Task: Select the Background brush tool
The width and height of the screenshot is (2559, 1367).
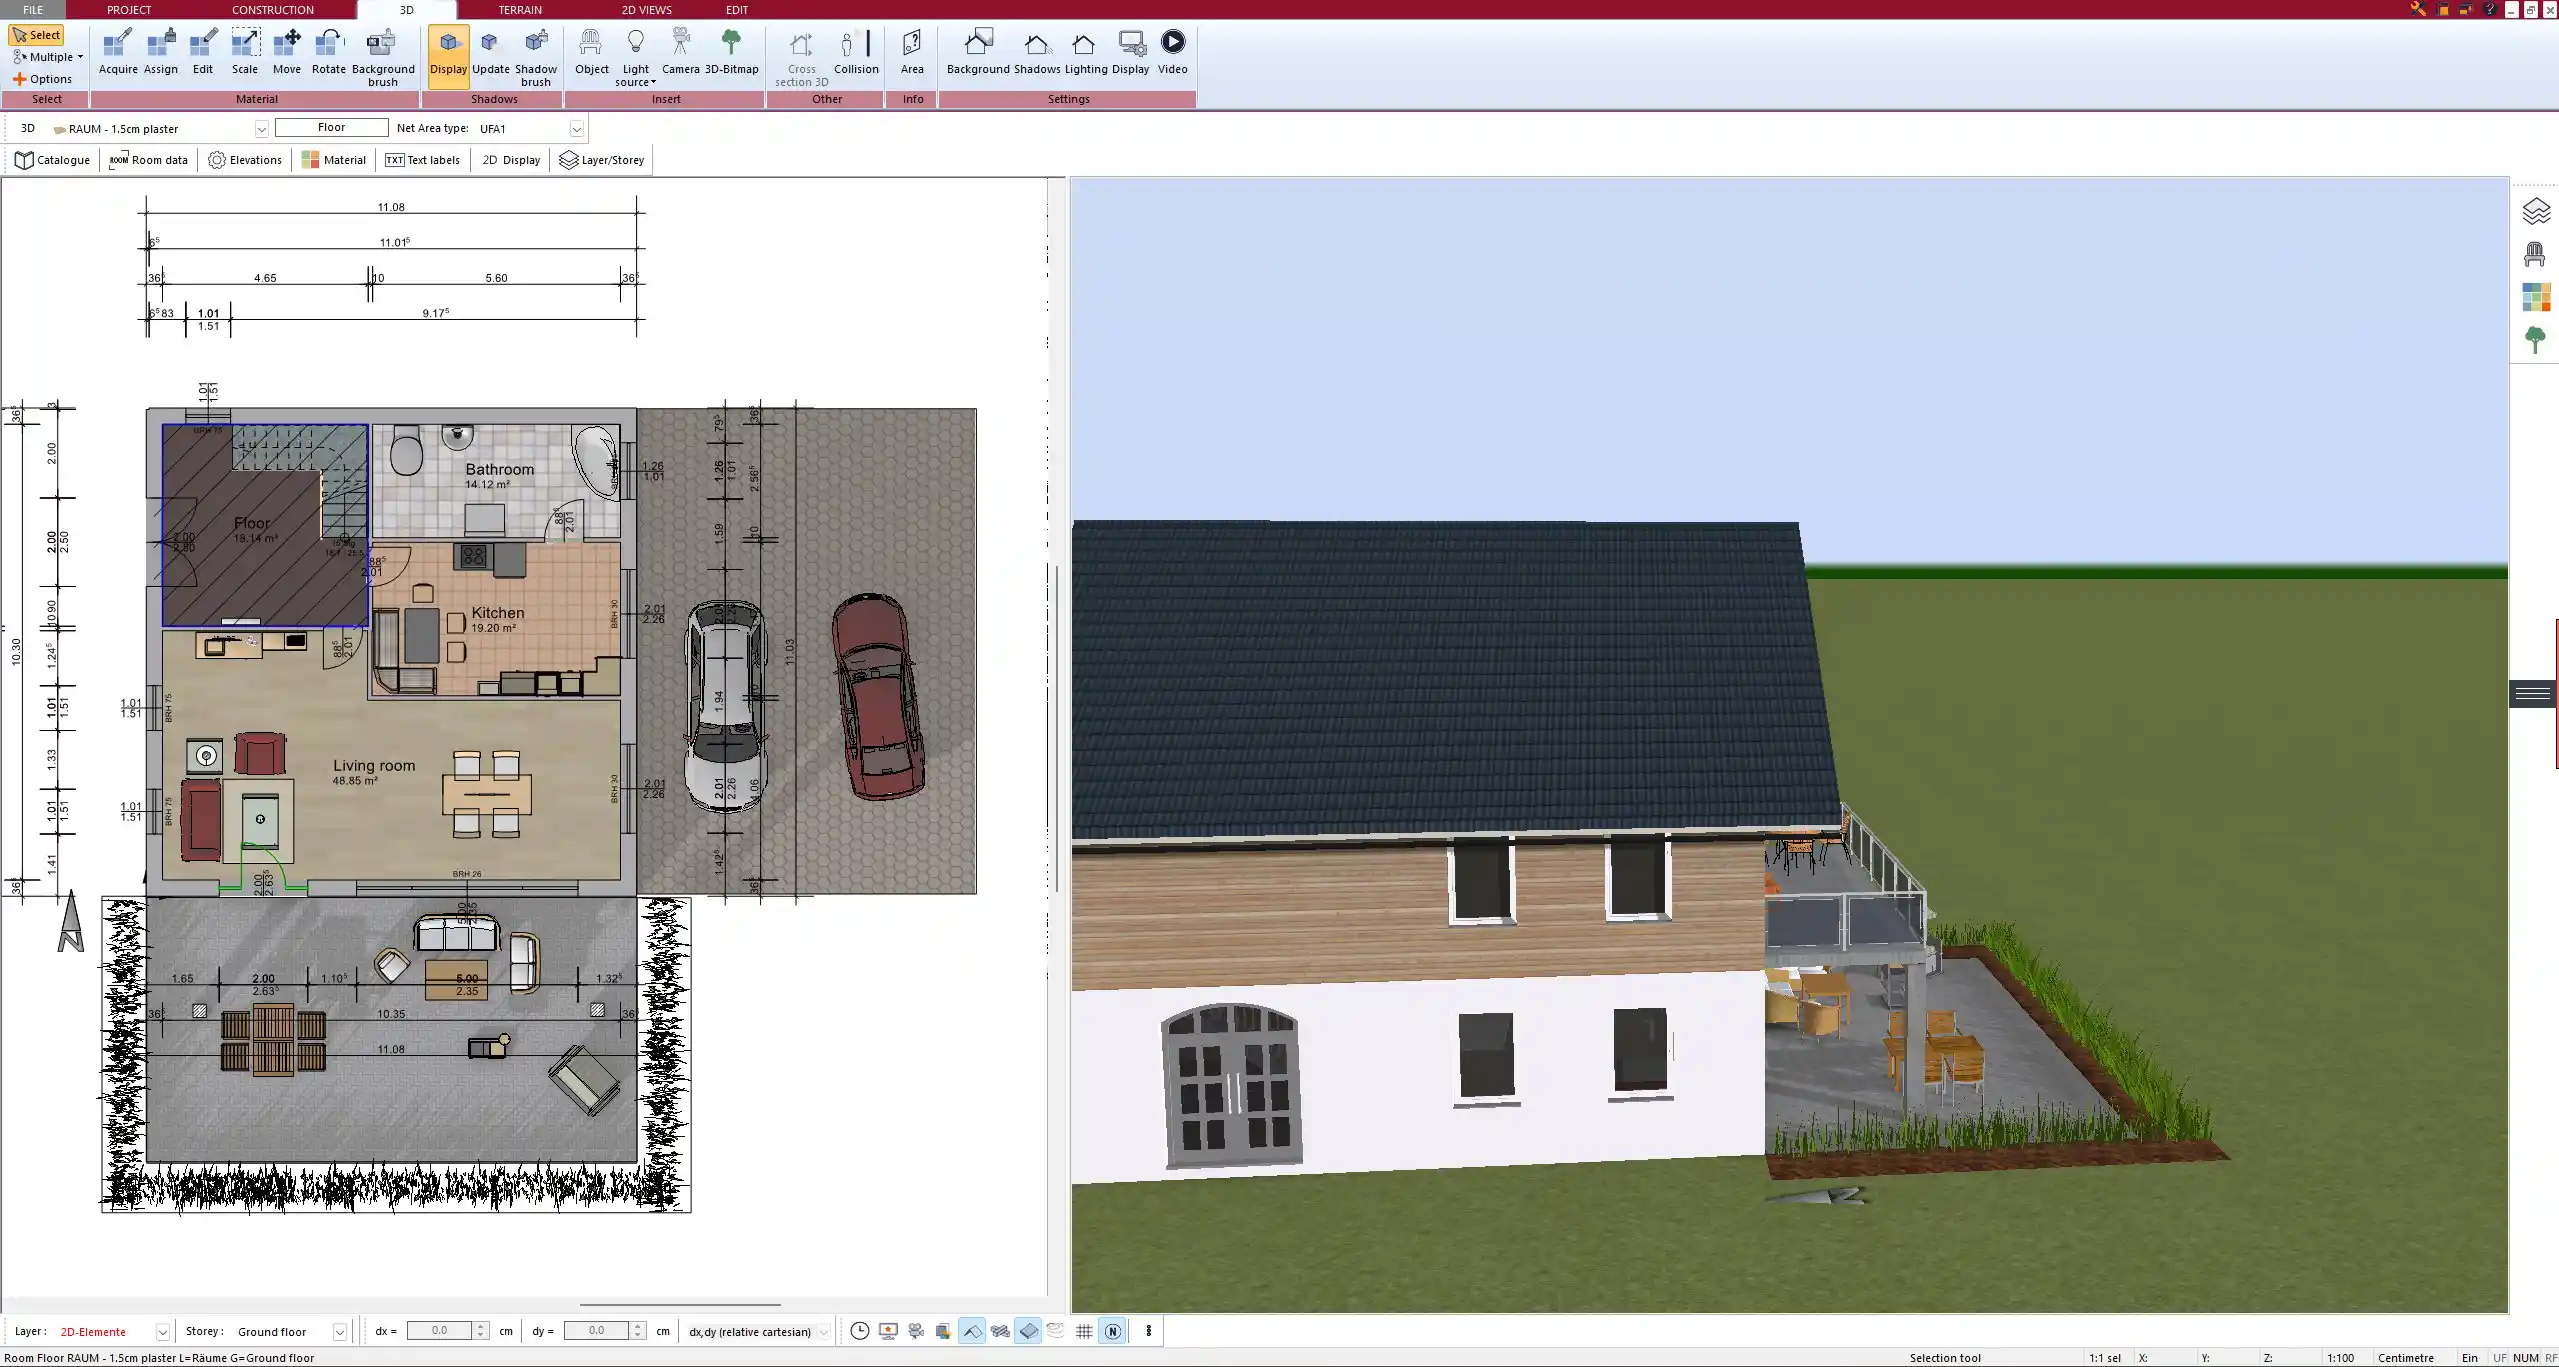Action: 383,58
